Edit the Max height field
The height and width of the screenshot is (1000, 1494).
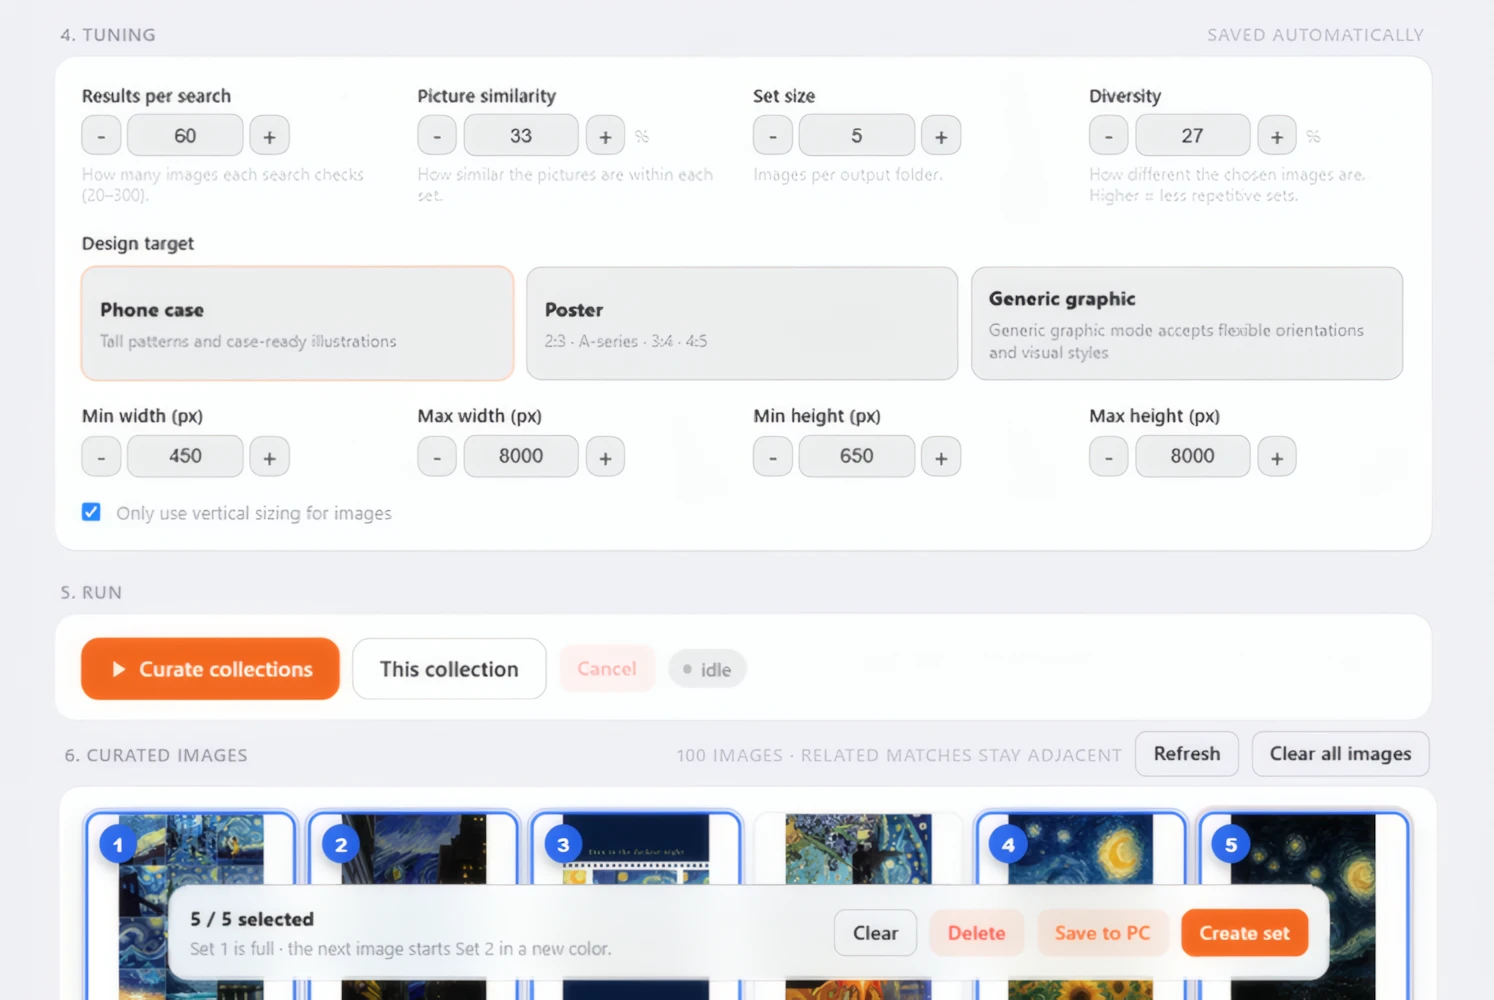[x=1193, y=456]
